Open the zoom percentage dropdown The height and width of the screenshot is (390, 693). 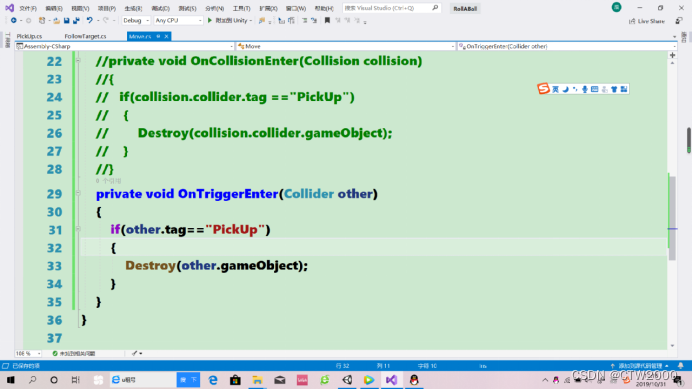(x=28, y=353)
